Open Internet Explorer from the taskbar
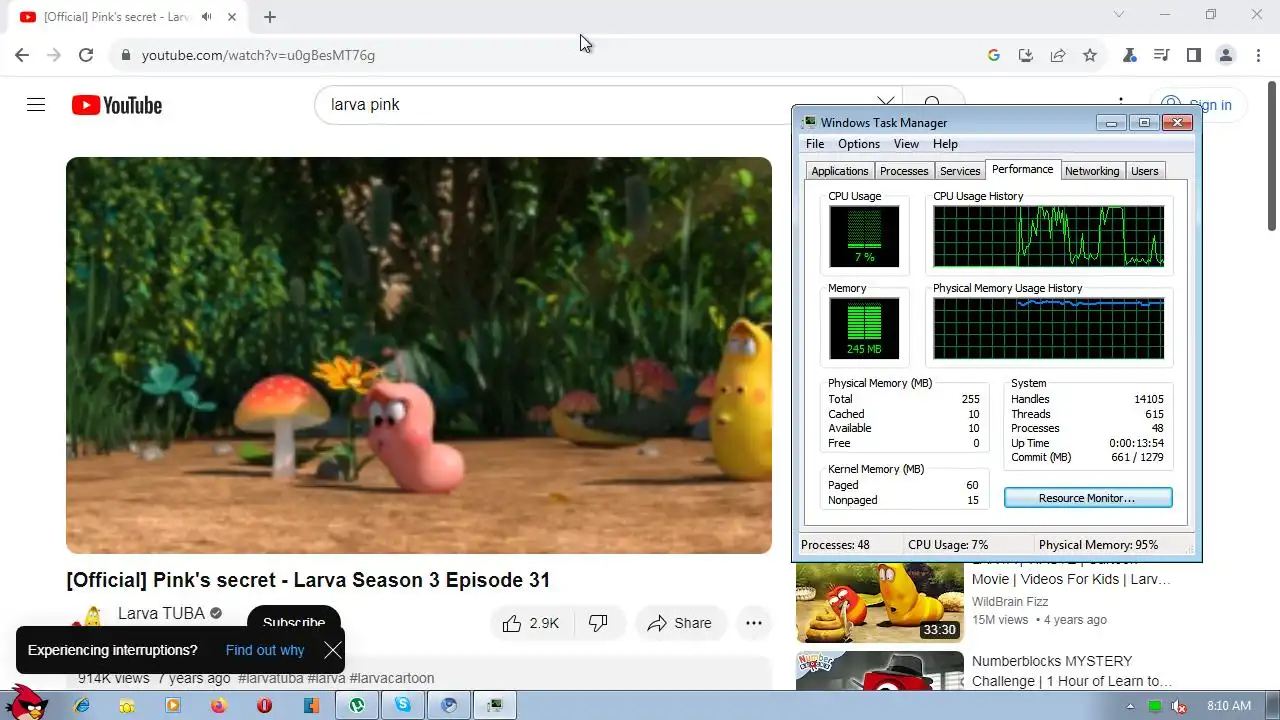This screenshot has width=1280, height=720. 82,705
